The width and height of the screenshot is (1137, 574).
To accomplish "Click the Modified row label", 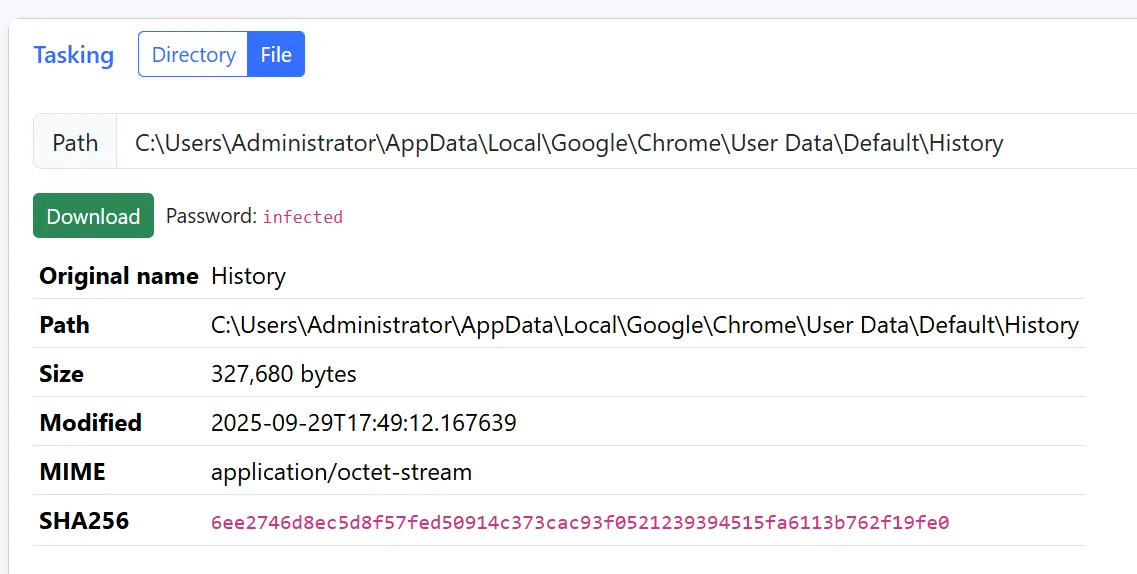I will point(90,423).
